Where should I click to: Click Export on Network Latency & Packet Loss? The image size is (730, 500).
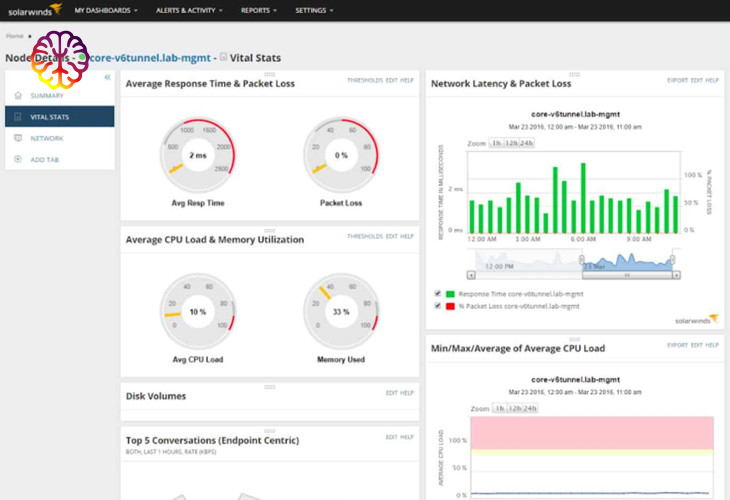[x=677, y=81]
